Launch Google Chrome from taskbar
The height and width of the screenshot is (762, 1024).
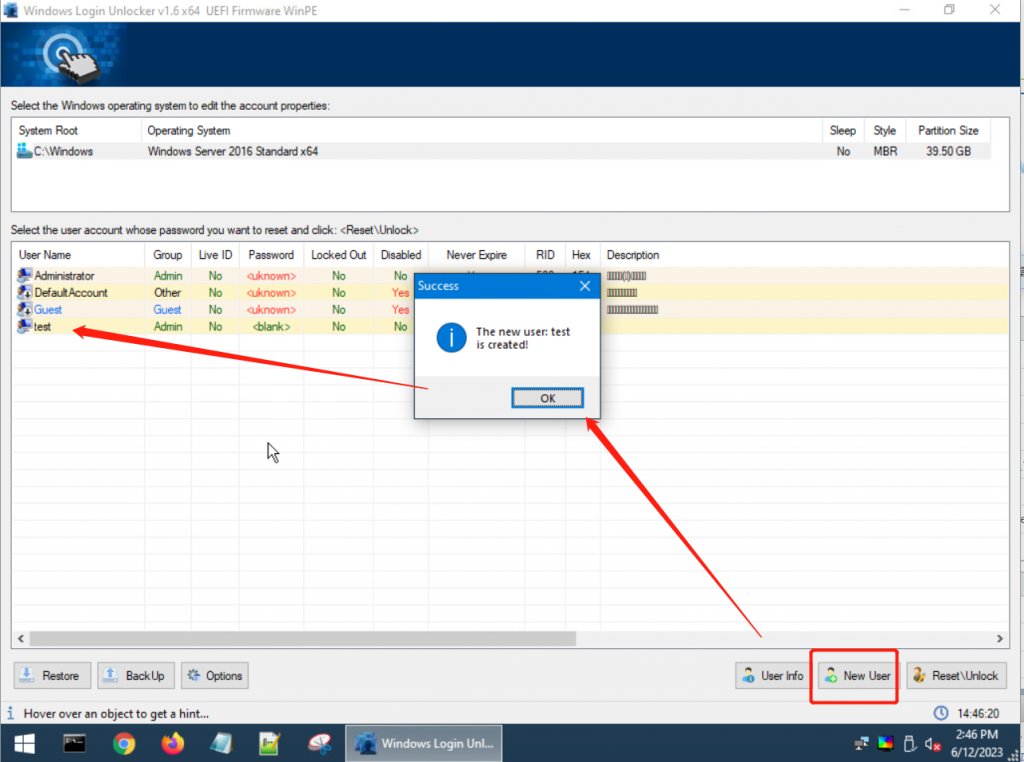123,743
